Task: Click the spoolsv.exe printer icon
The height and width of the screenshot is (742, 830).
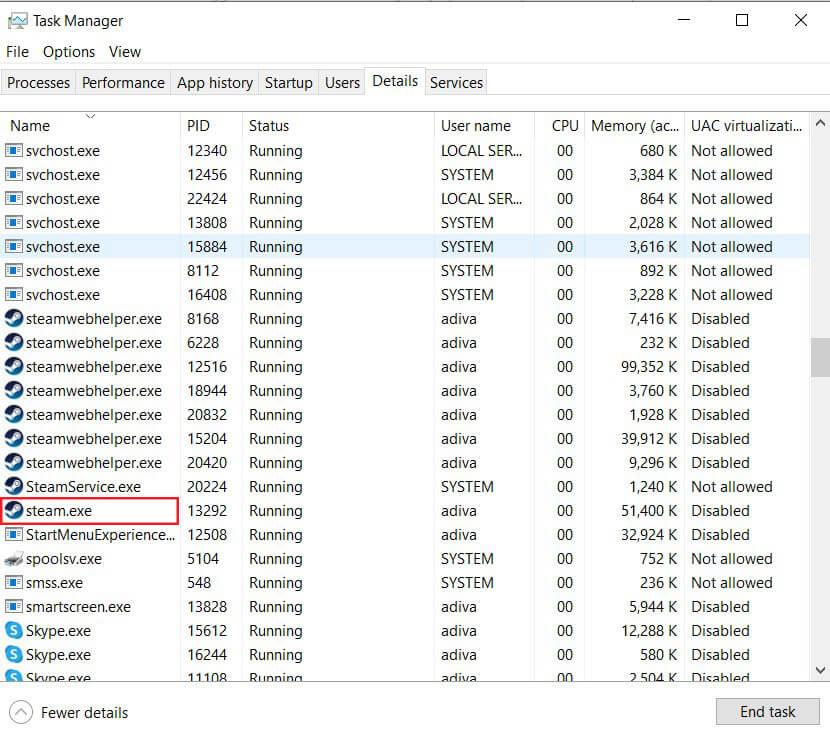Action: pos(14,559)
